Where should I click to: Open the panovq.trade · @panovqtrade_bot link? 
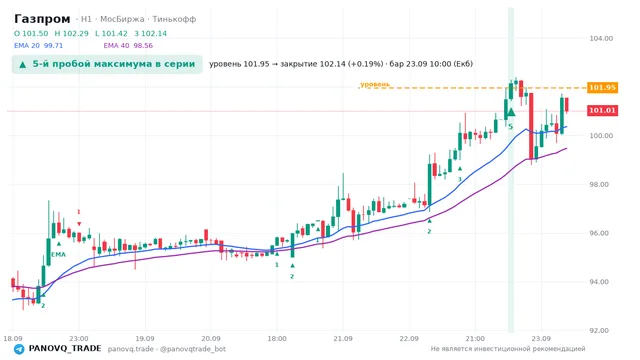click(167, 349)
